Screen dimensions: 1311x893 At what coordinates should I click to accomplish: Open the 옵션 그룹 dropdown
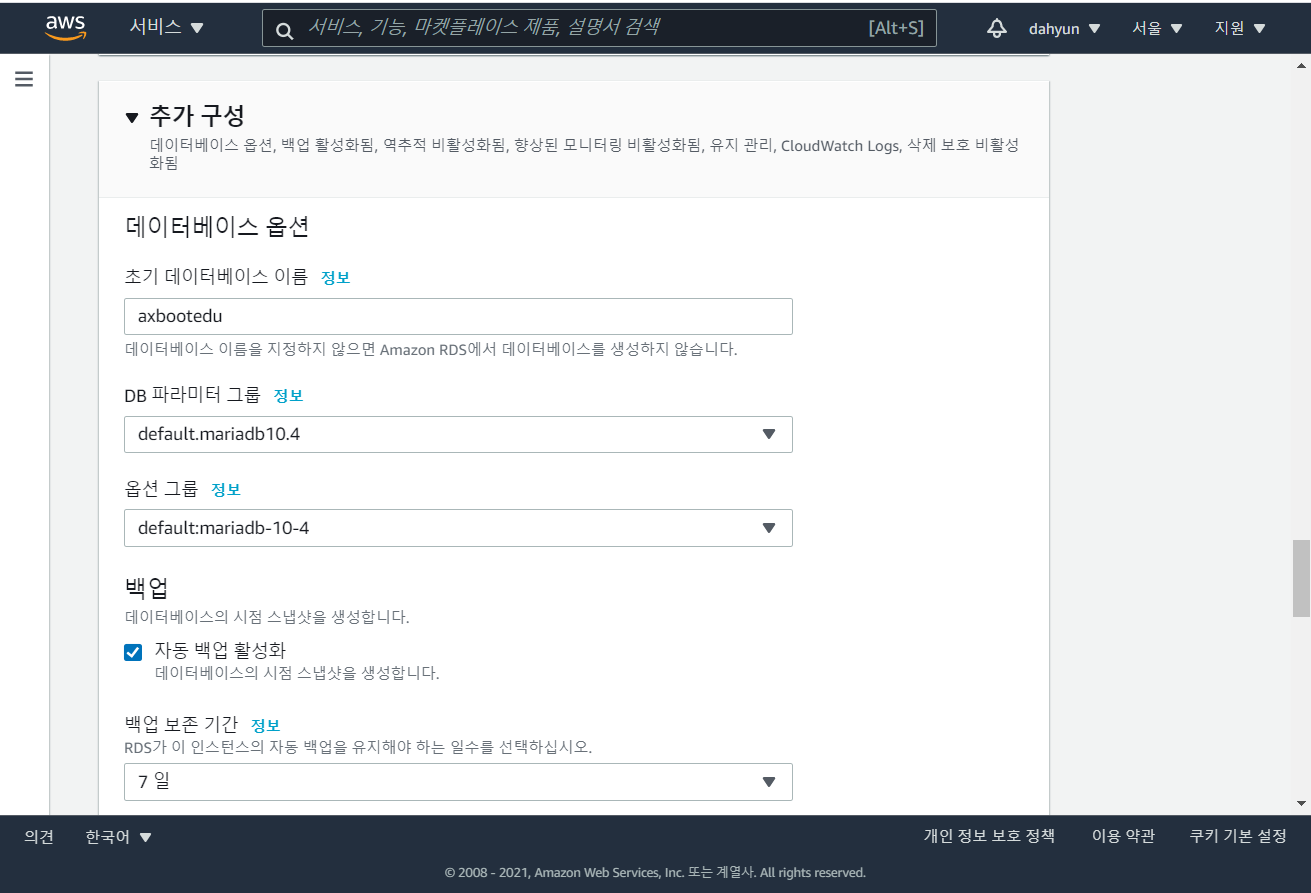[458, 528]
